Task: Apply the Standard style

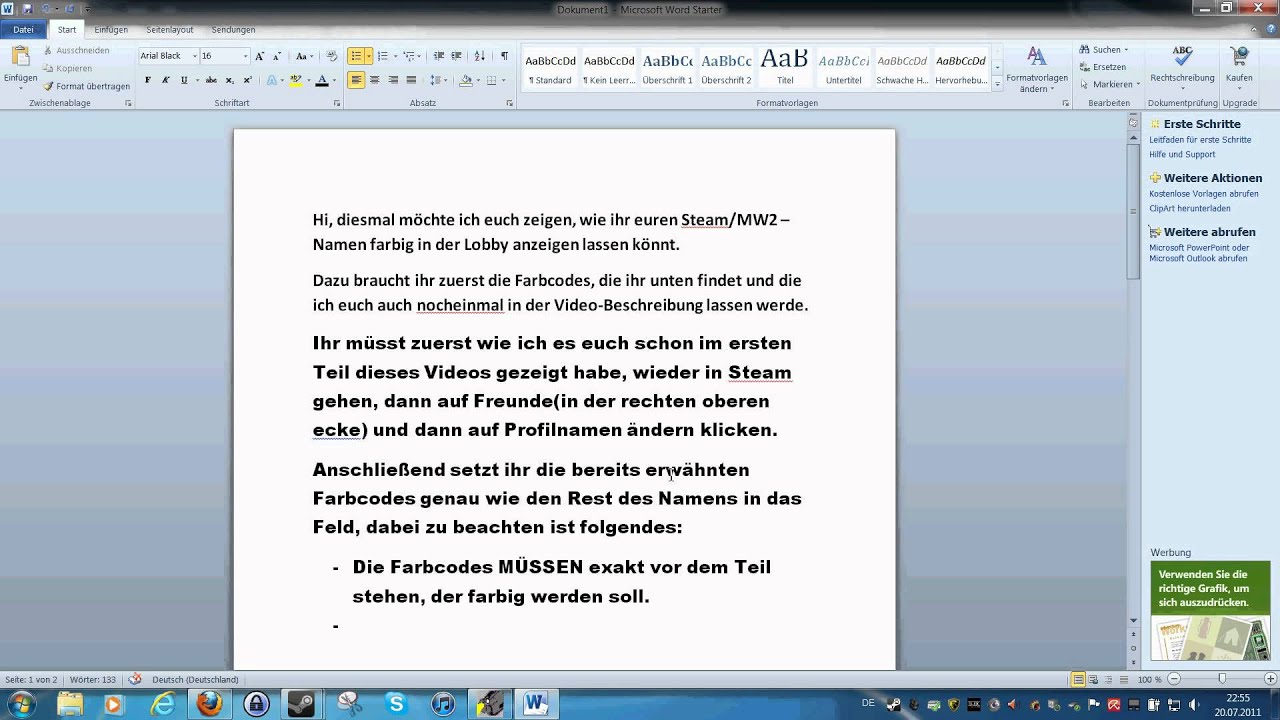Action: (x=550, y=68)
